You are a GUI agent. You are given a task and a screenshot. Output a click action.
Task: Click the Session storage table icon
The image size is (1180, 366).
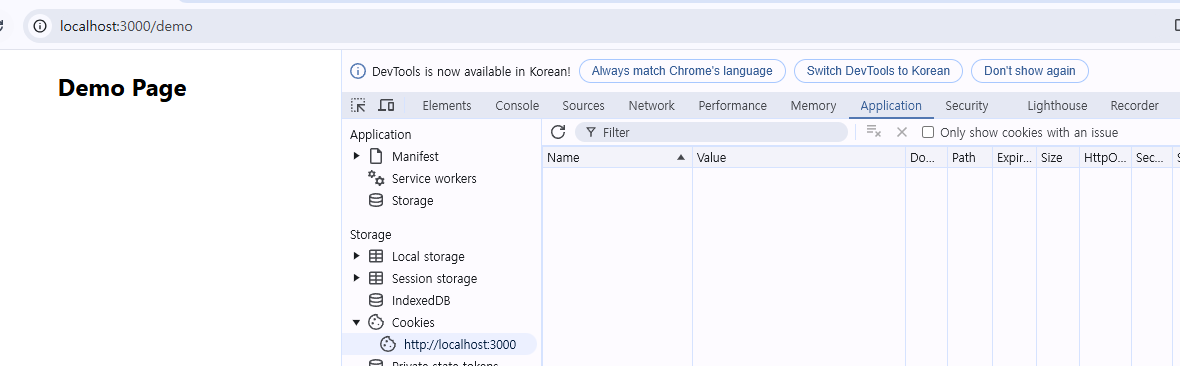tap(376, 279)
